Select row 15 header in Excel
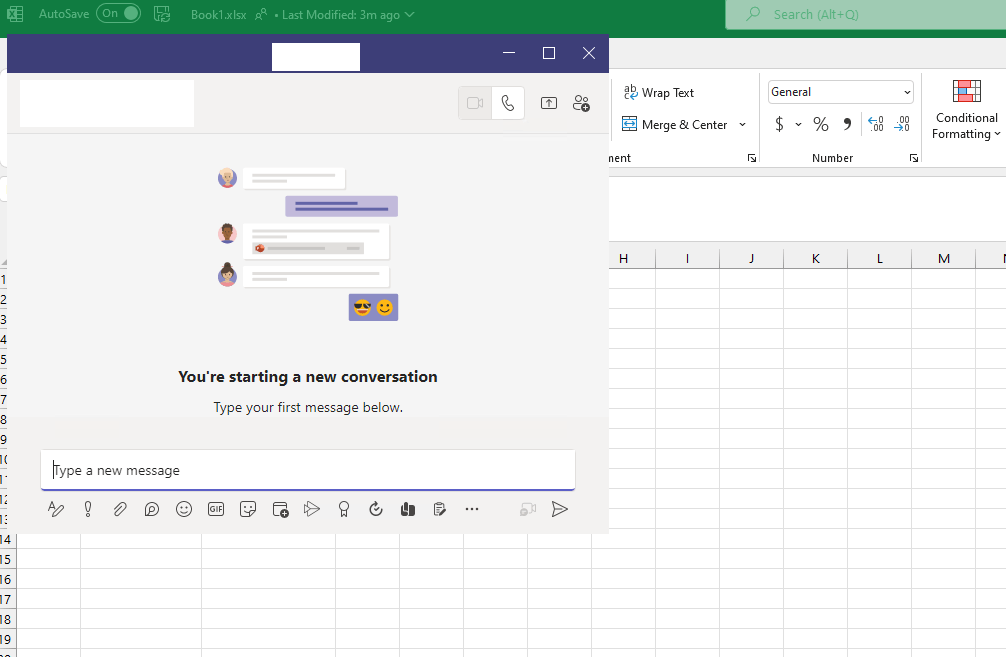This screenshot has height=657, width=1006. click(7, 559)
